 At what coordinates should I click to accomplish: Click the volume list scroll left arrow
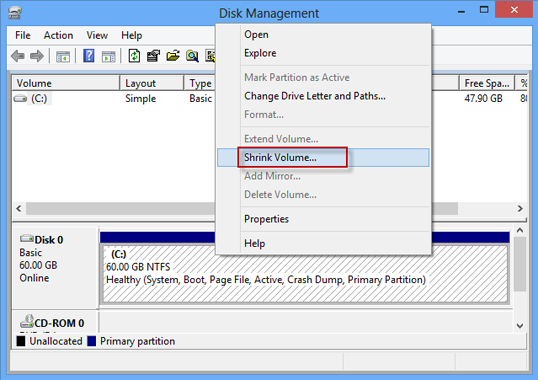point(19,209)
